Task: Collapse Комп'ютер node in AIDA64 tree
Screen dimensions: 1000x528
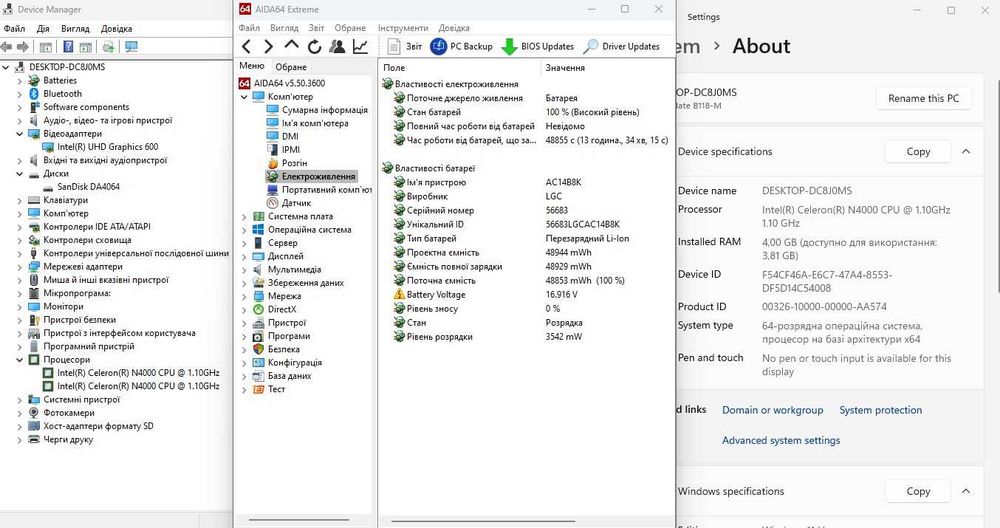Action: click(x=244, y=97)
